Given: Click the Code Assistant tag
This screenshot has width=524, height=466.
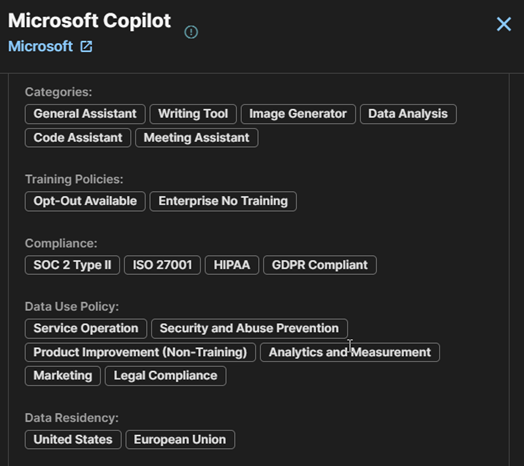Looking at the screenshot, I should click(78, 138).
